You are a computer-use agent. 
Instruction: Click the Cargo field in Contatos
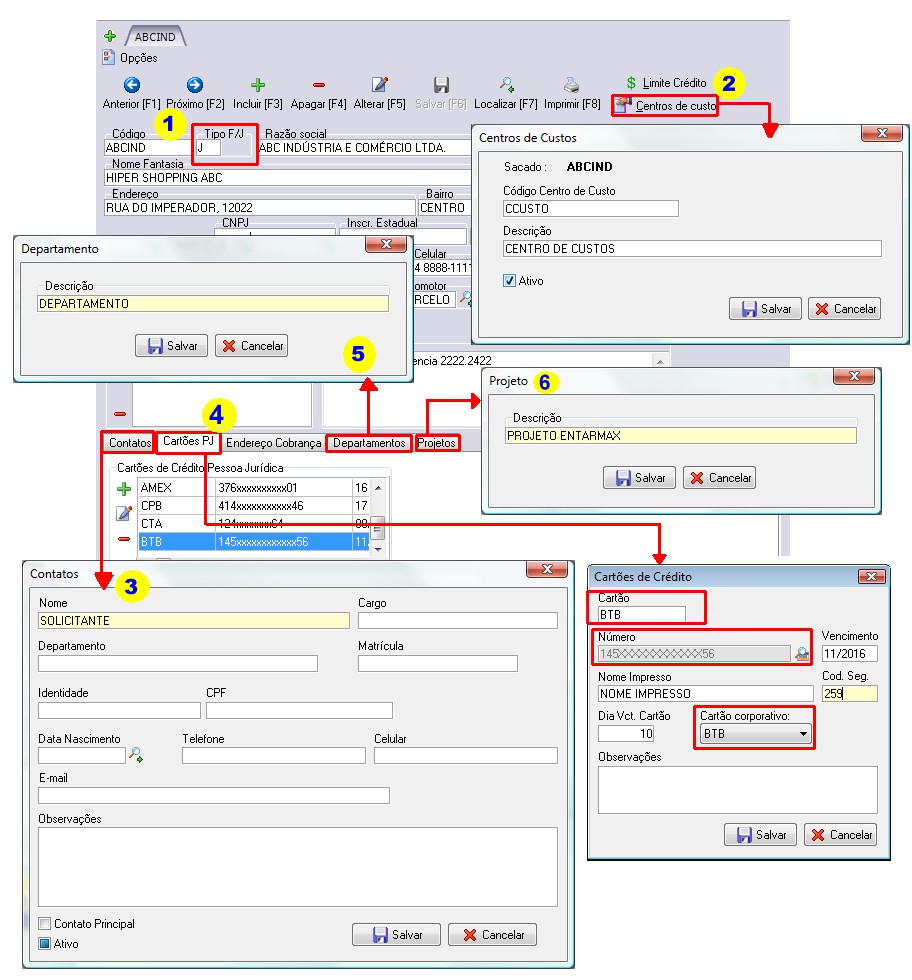[x=458, y=621]
